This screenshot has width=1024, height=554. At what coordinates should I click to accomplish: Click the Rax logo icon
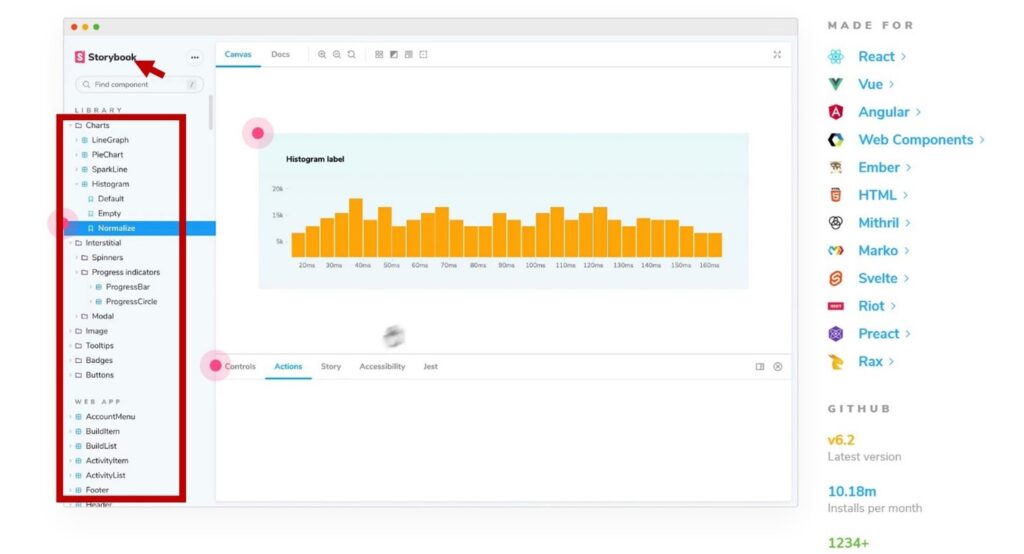(x=835, y=362)
